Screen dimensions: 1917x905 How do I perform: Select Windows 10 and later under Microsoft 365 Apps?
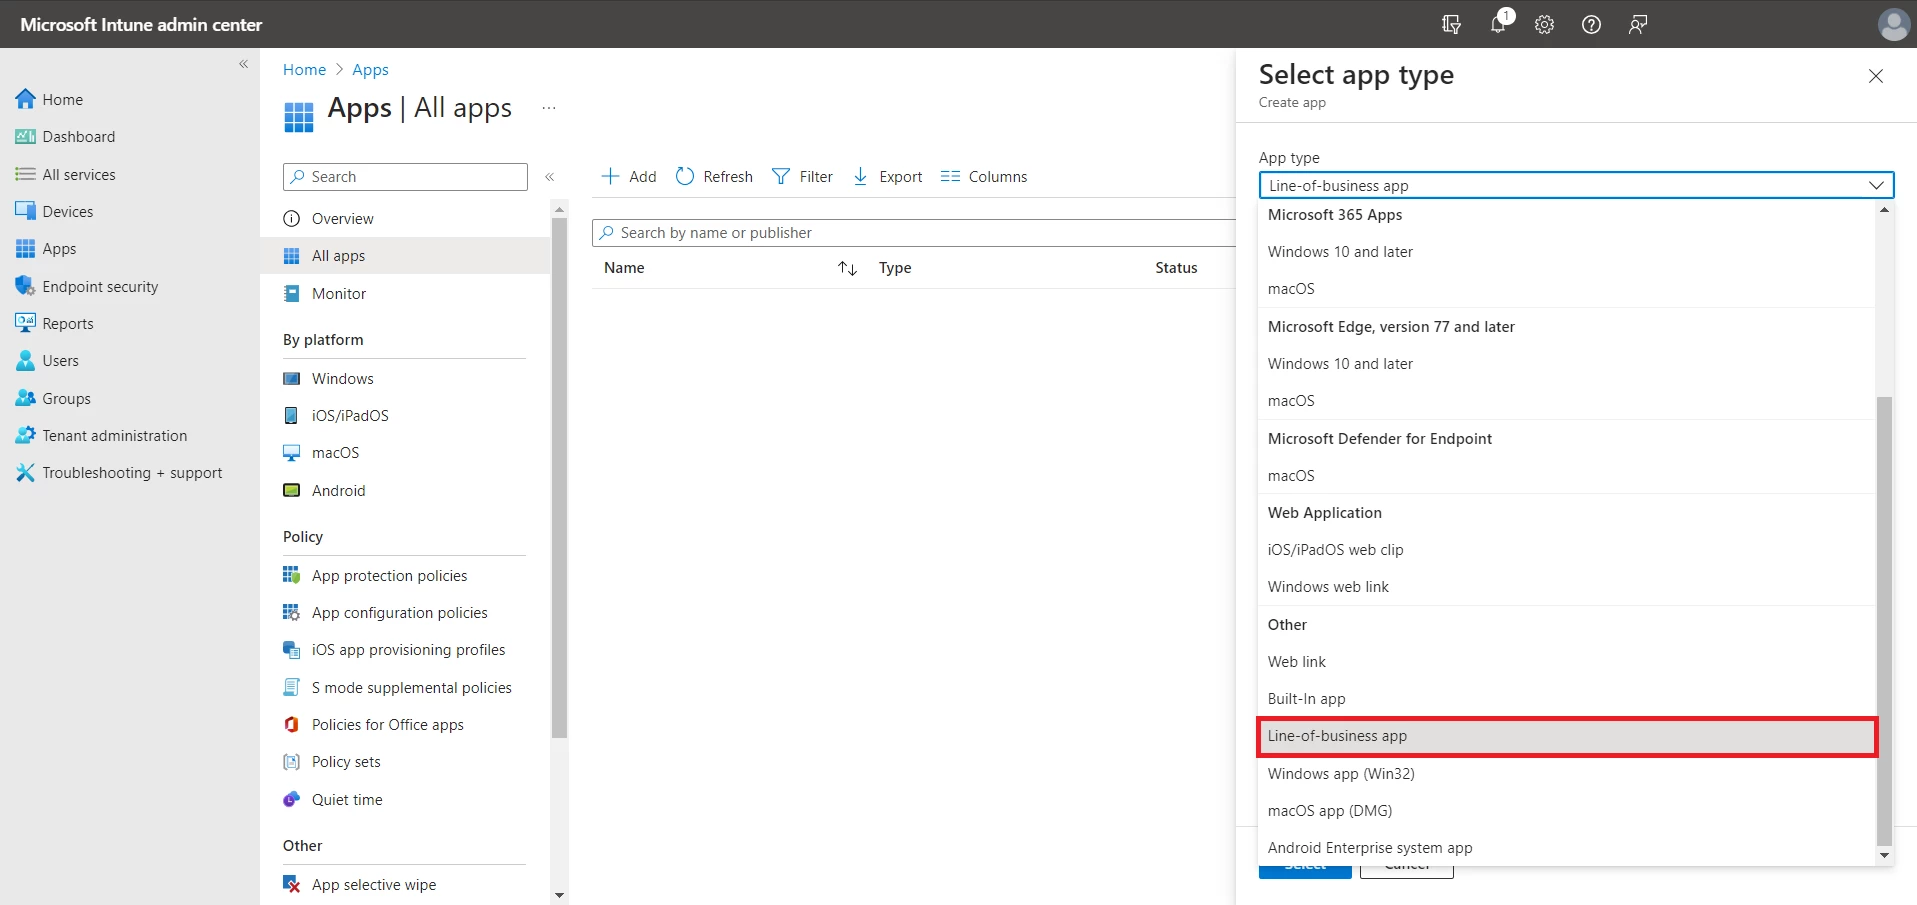point(1567,252)
